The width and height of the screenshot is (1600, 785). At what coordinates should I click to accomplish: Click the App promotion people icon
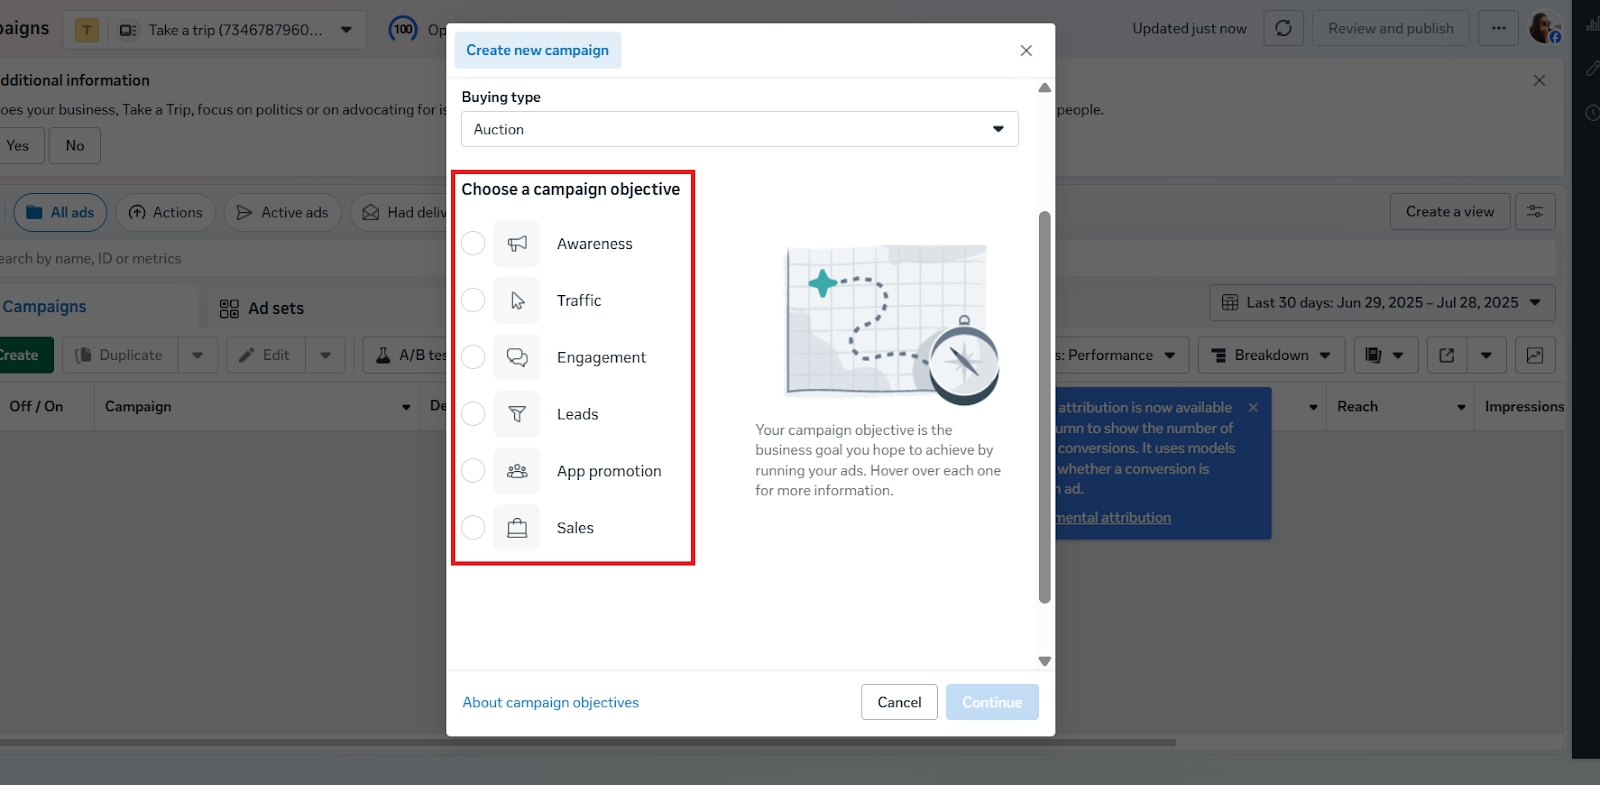click(517, 471)
